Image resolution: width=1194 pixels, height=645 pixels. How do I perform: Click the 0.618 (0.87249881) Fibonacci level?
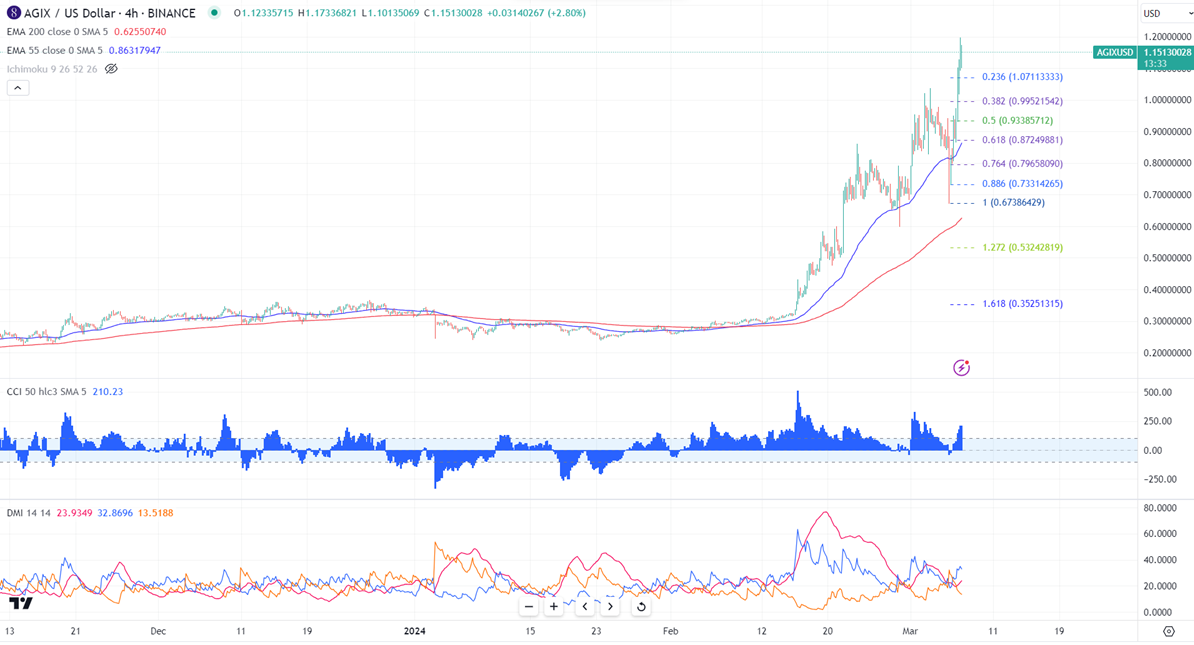[x=1022, y=140]
